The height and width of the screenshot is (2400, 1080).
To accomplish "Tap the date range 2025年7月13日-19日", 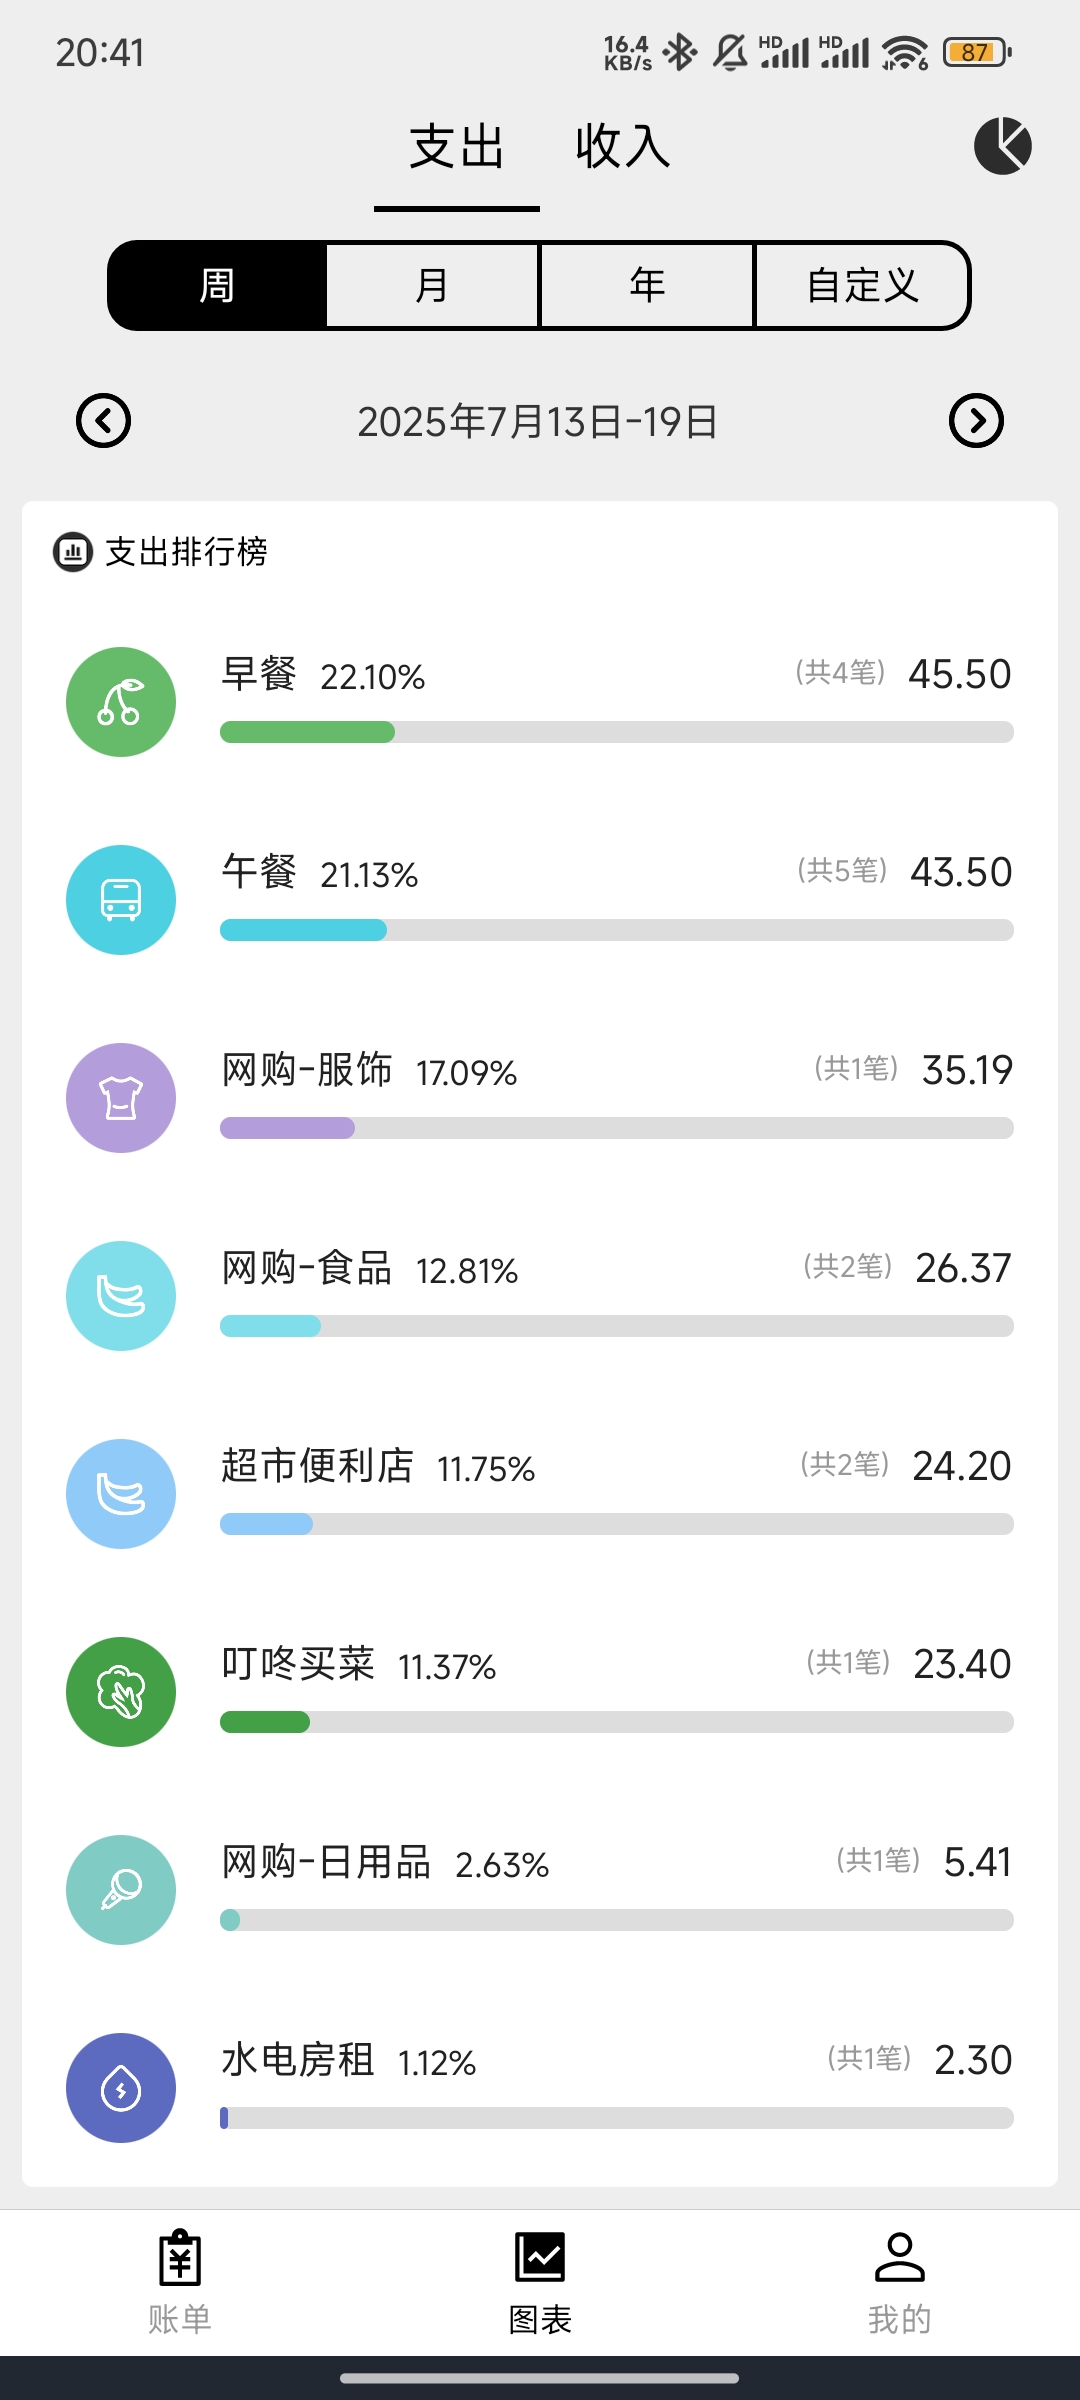I will point(538,422).
